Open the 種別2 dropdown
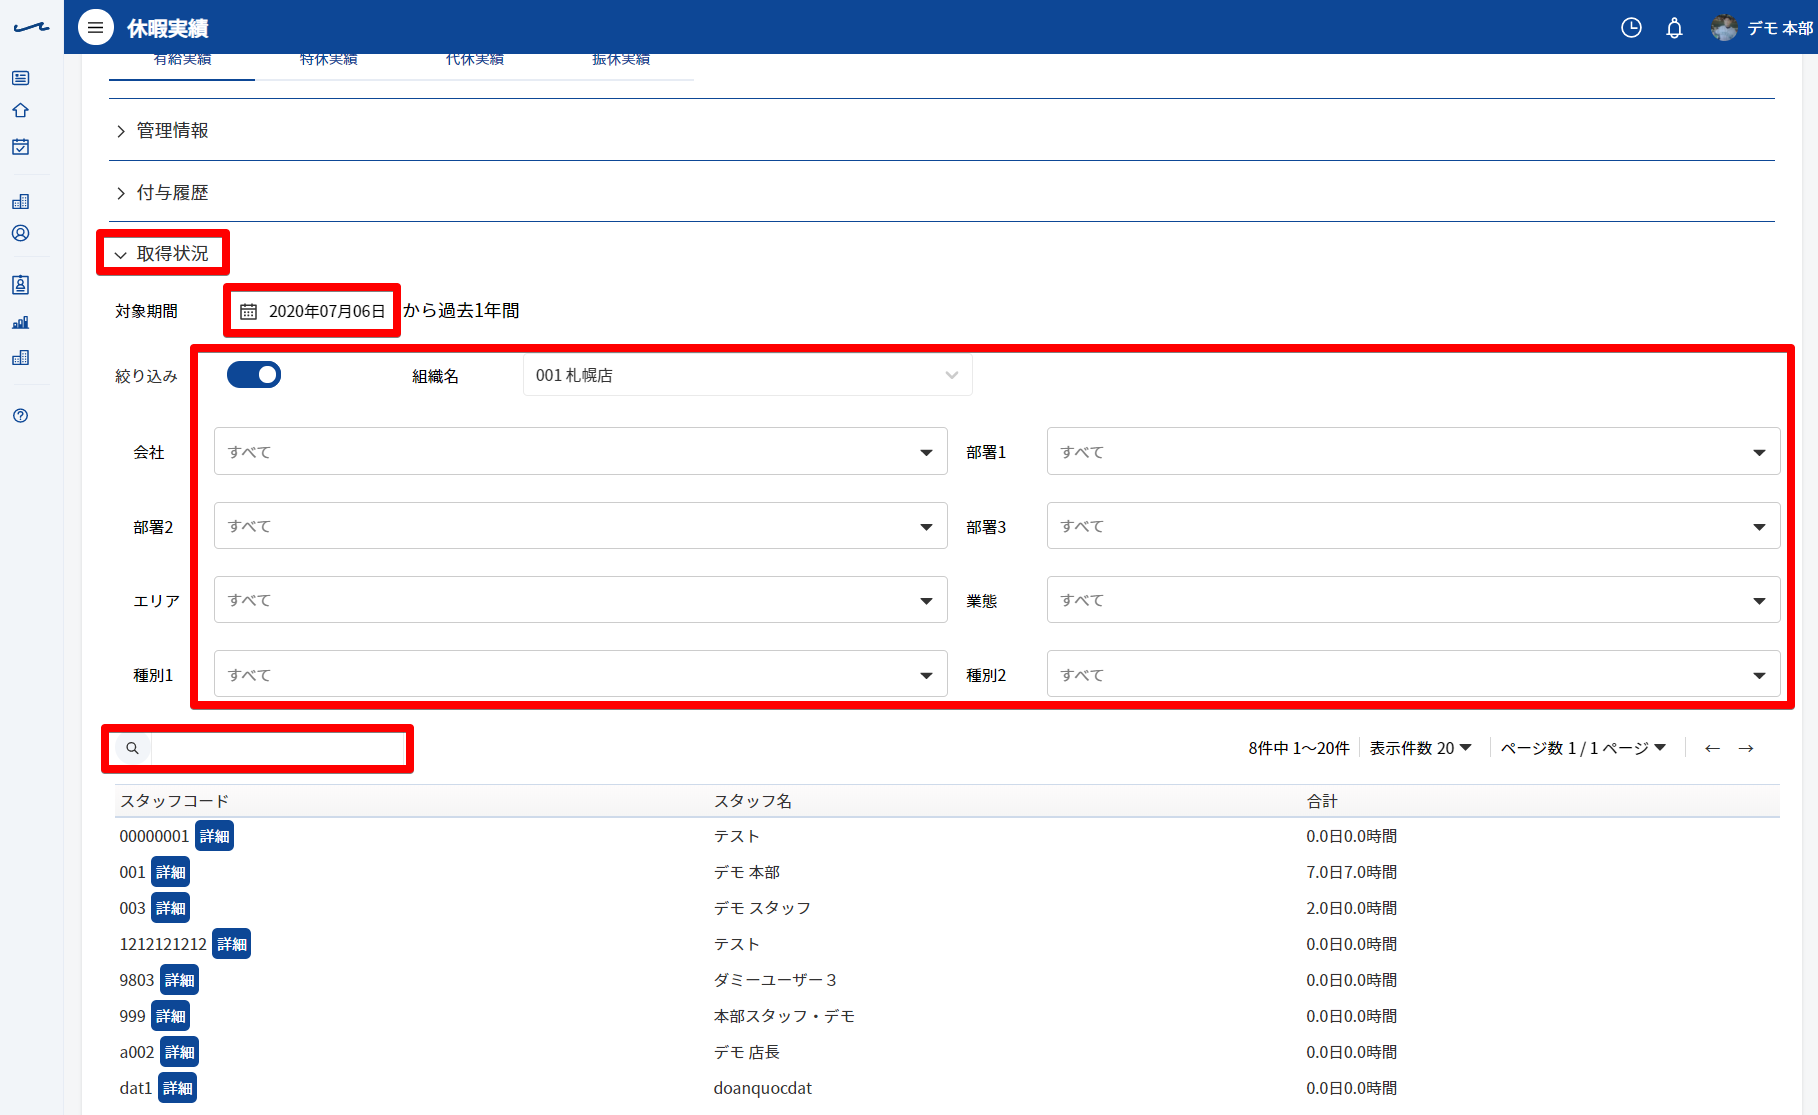Screen dimensions: 1818x1115 coord(1413,675)
